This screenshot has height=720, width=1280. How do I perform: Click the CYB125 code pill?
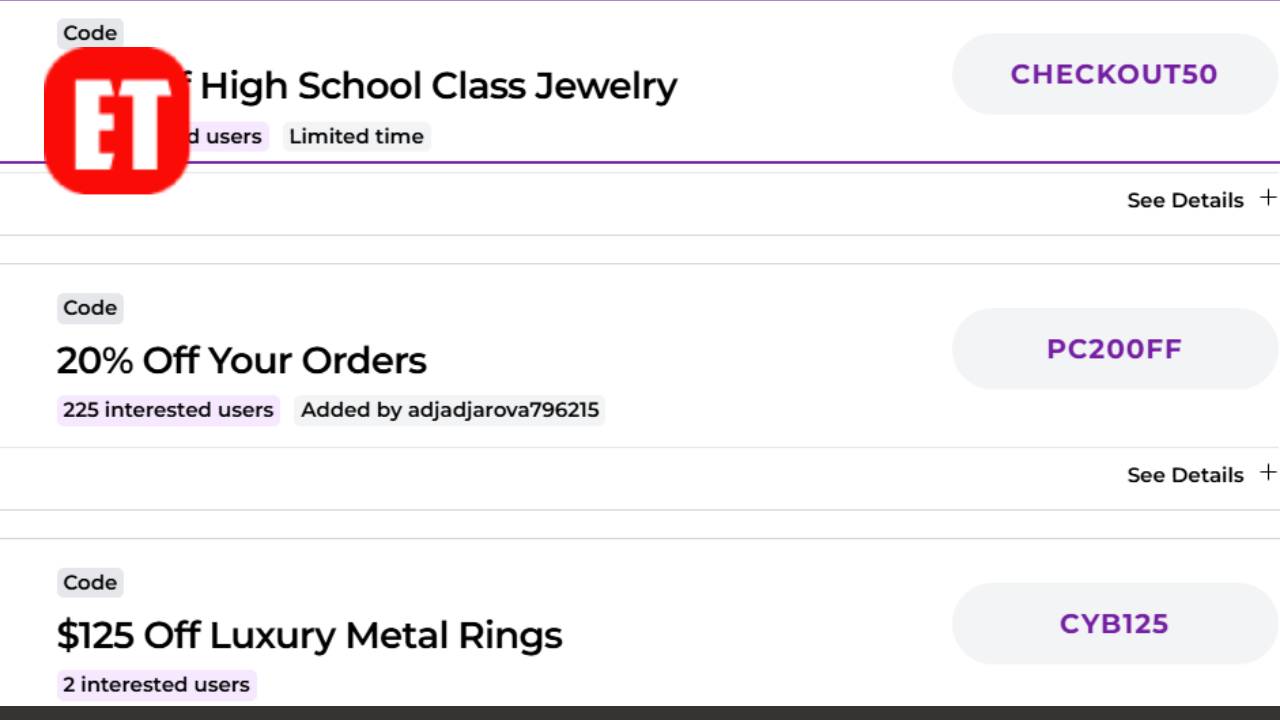pyautogui.click(x=1114, y=623)
